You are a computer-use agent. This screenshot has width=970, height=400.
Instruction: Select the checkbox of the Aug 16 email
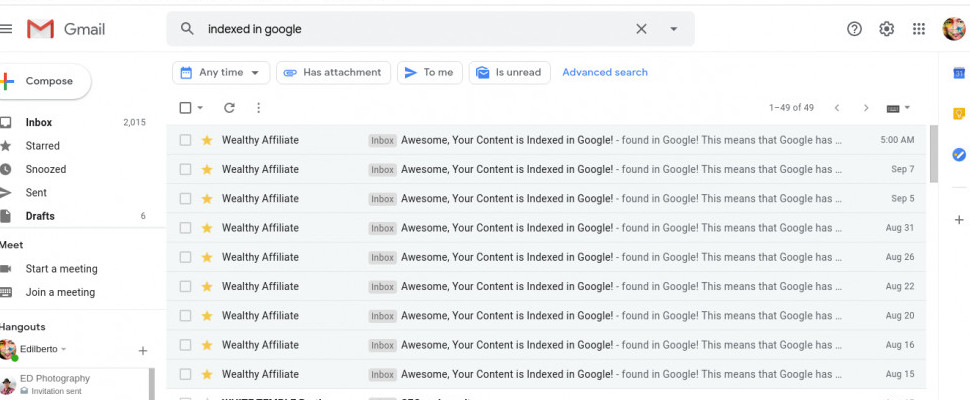(x=185, y=345)
